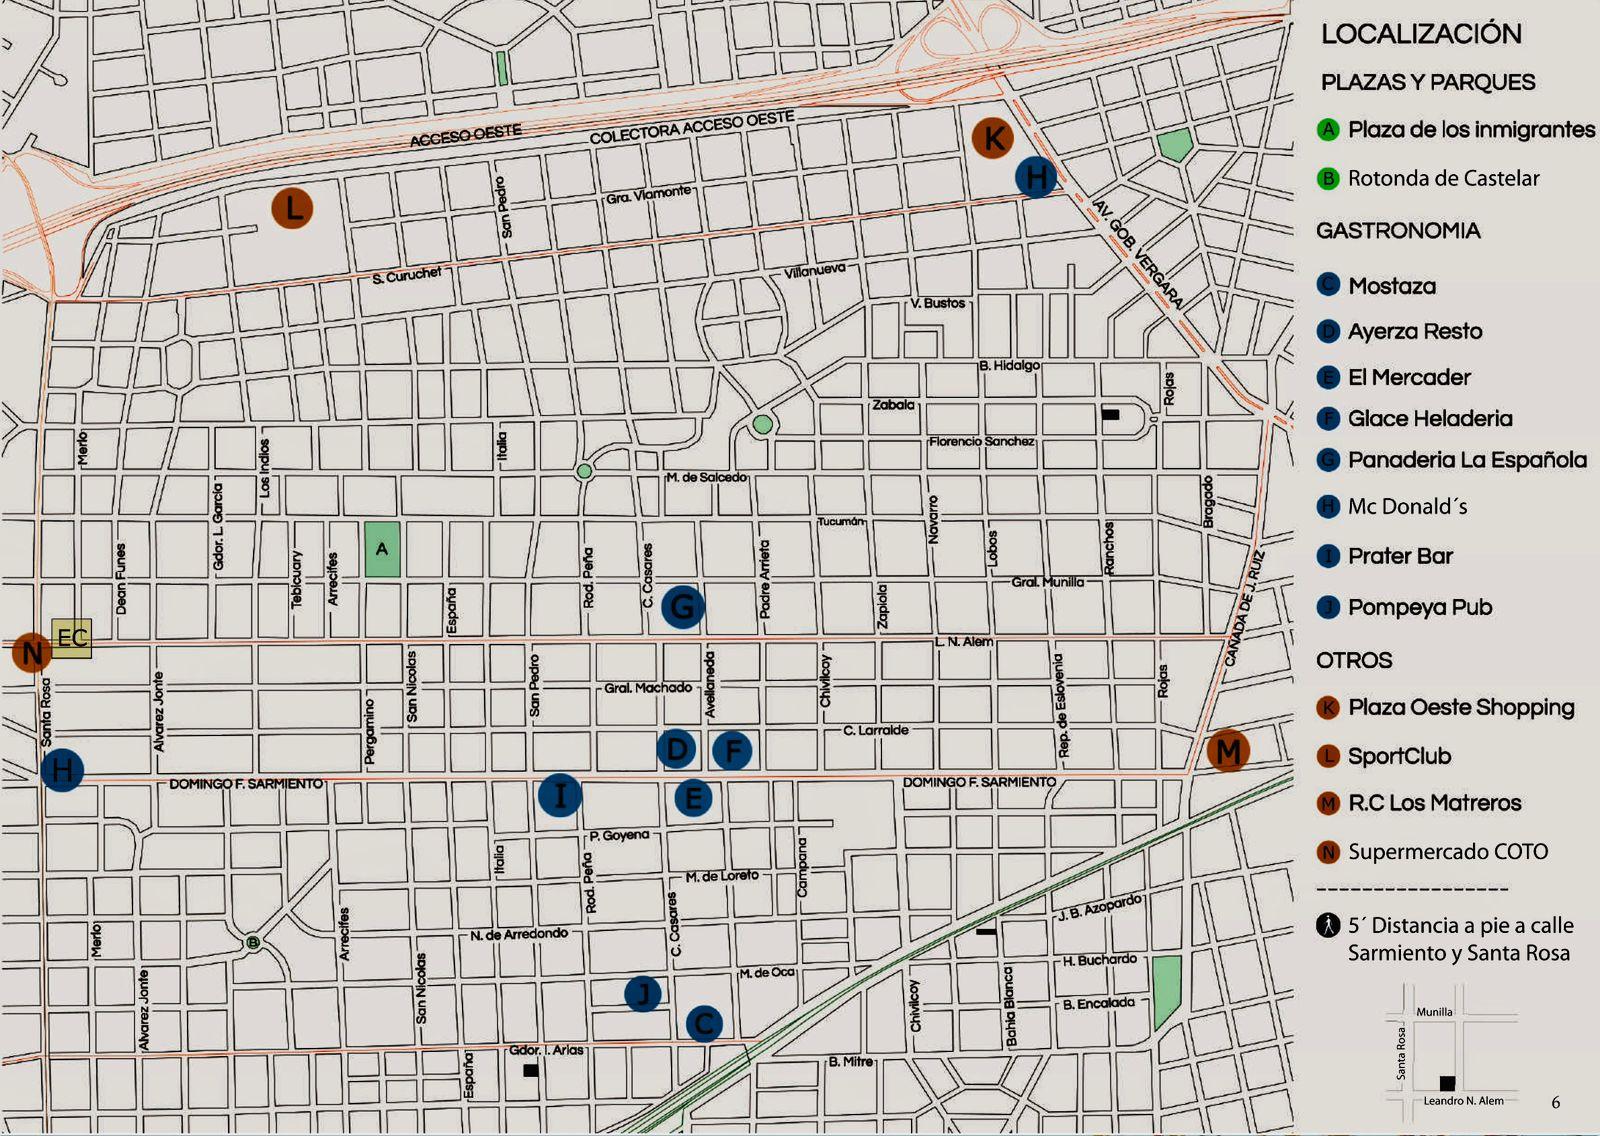Click the green A dot in the legend
The height and width of the screenshot is (1136, 1600).
coord(1328,129)
